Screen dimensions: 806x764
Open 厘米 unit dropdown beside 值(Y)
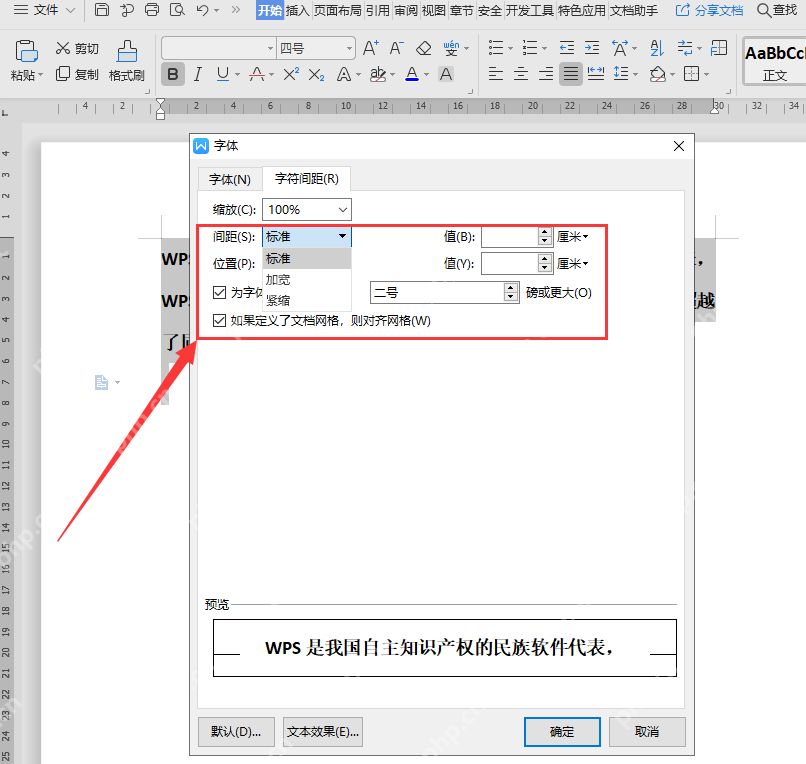tap(573, 264)
